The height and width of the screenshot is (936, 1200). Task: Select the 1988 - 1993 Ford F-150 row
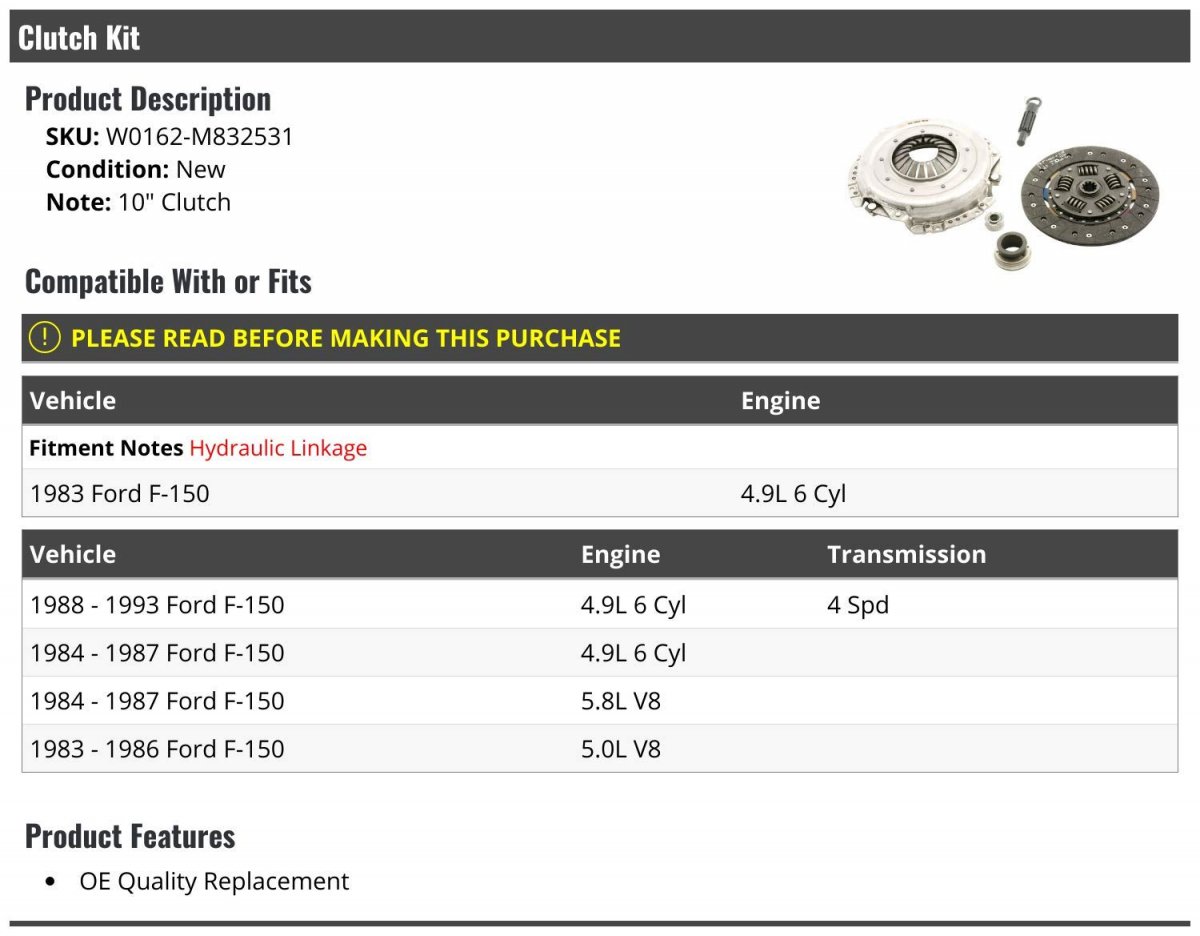600,605
